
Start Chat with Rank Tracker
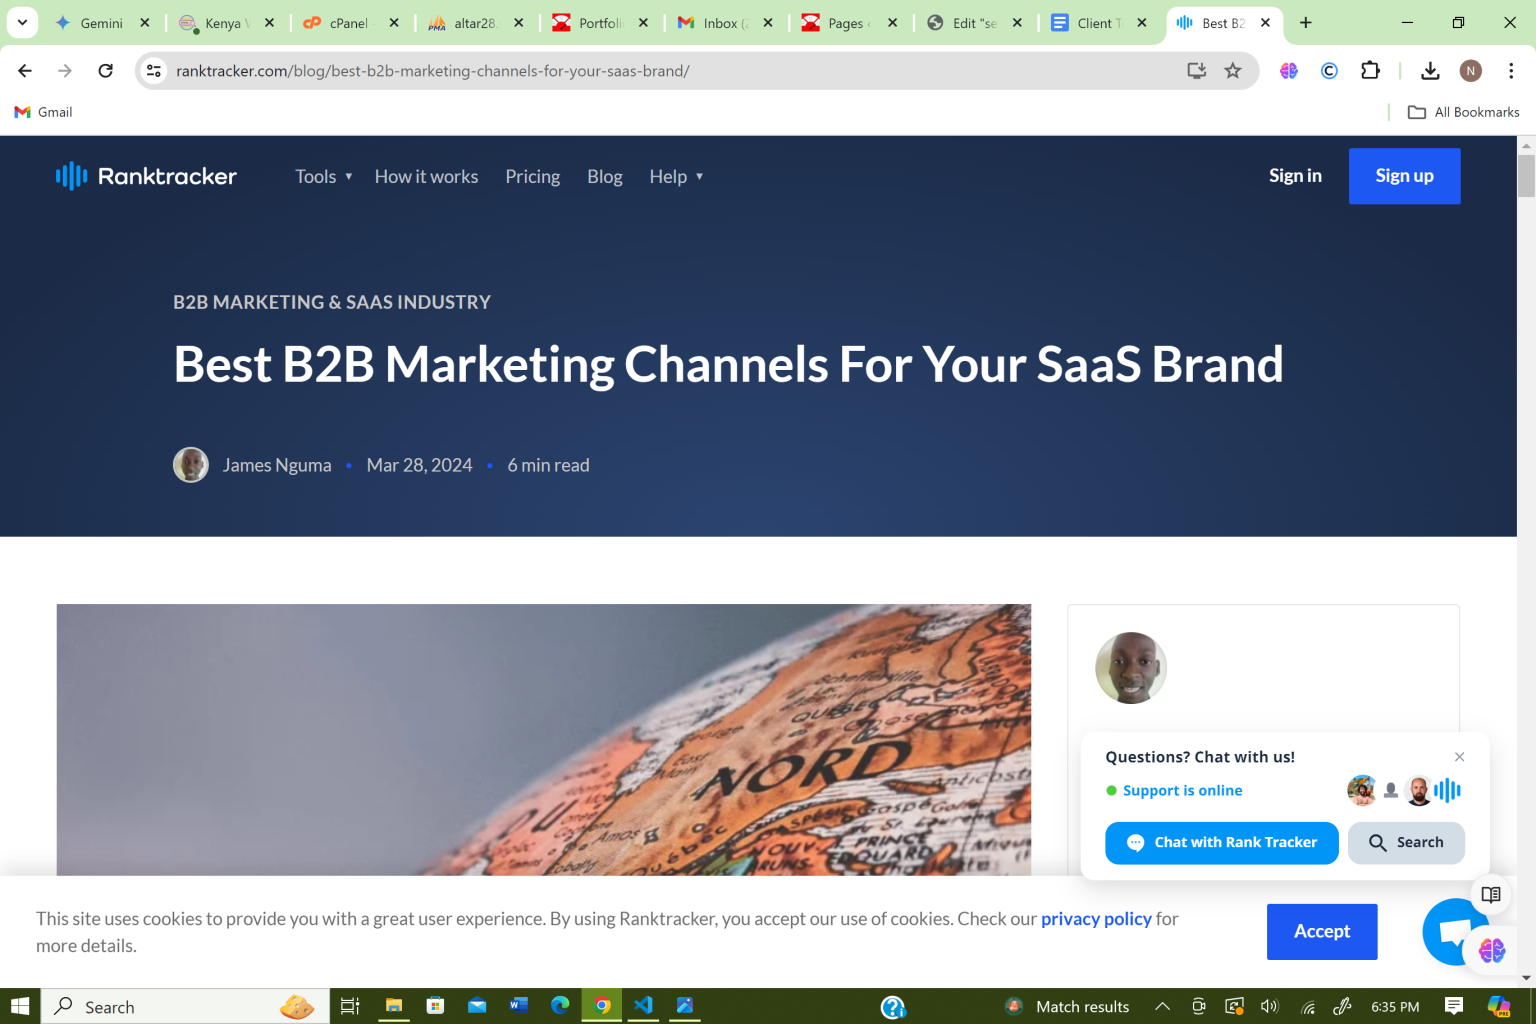[x=1221, y=843]
